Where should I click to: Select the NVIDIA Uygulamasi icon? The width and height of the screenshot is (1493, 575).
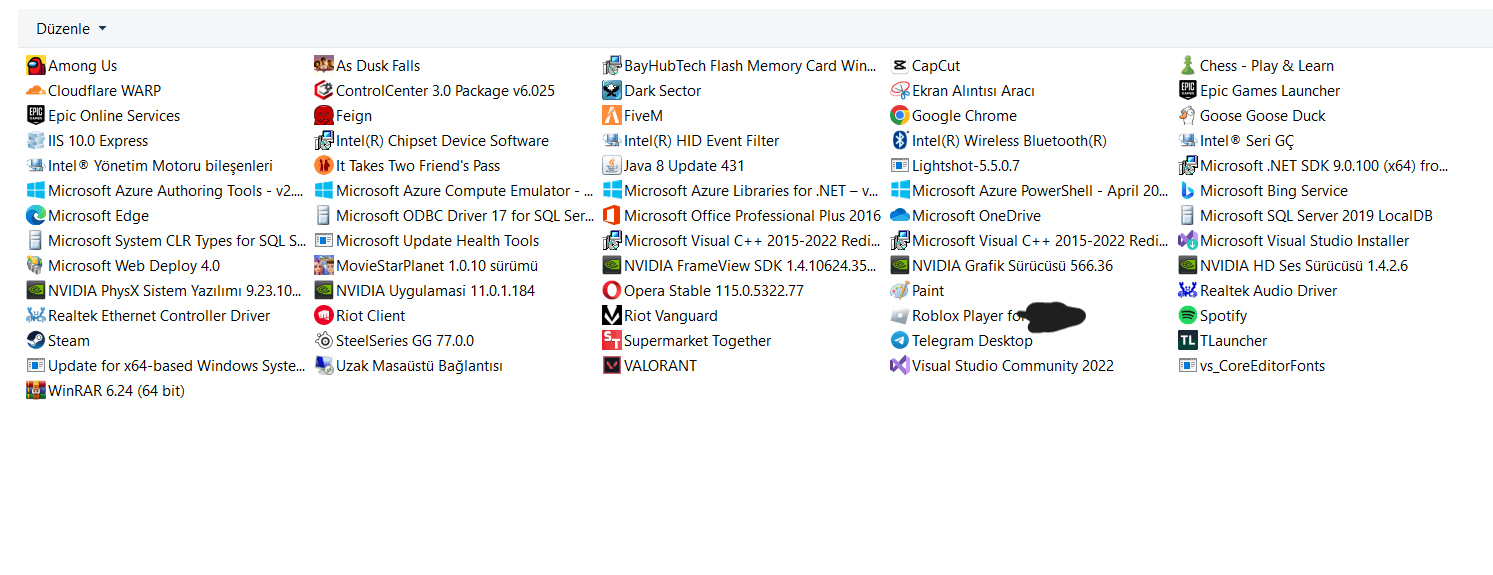click(324, 291)
